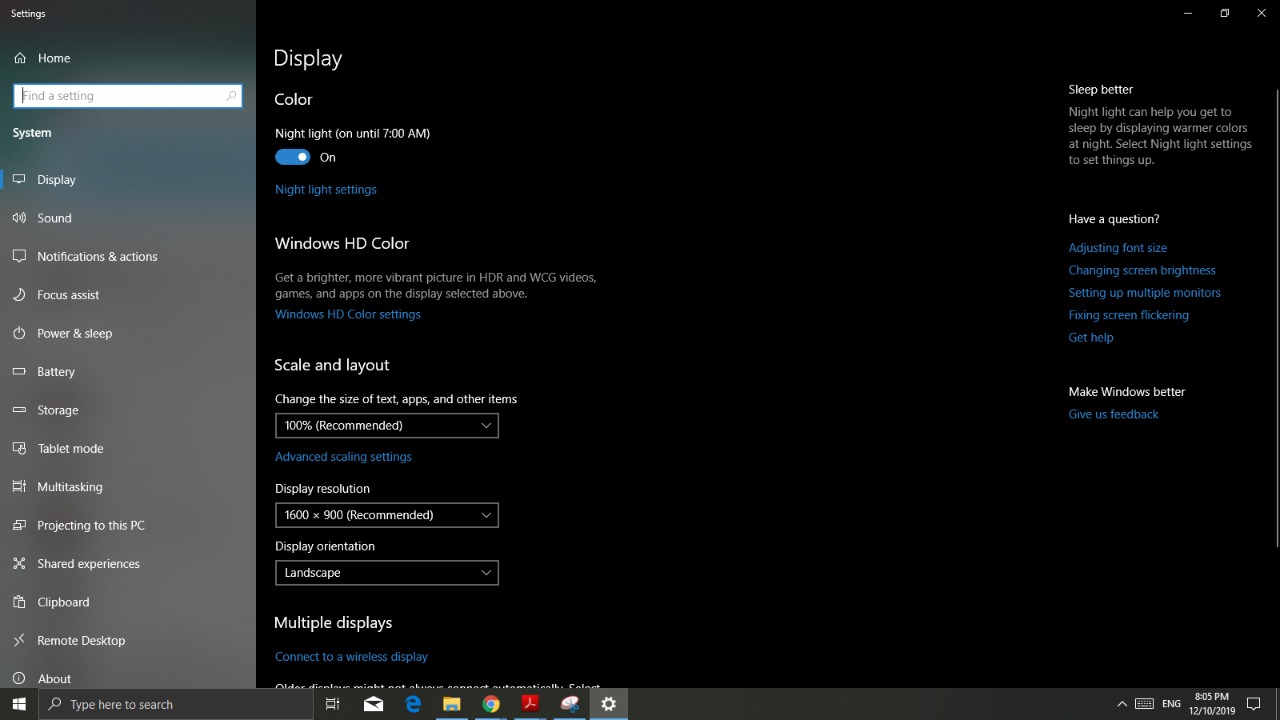This screenshot has width=1280, height=720.
Task: Click the About info icon
Action: coord(19,678)
